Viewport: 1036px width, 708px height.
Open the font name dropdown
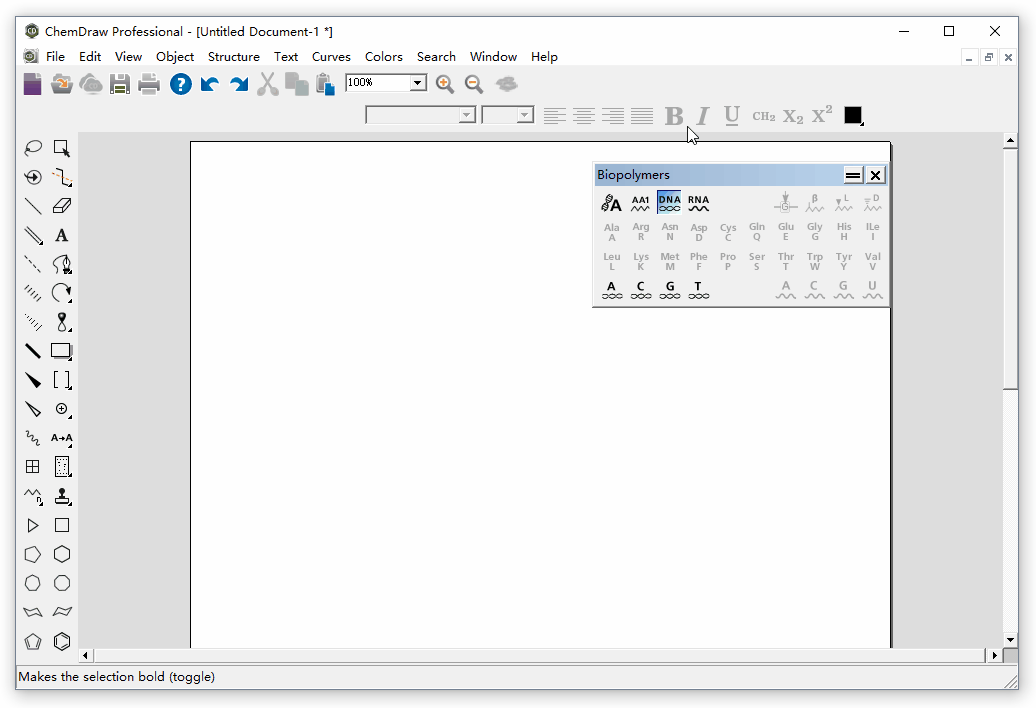click(x=466, y=115)
